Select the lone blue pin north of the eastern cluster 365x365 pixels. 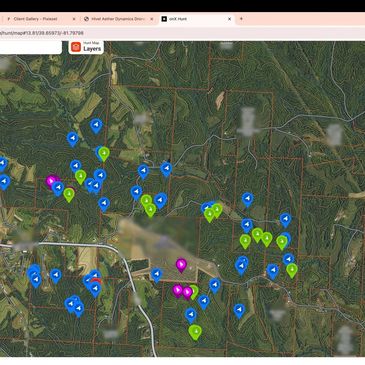point(247,199)
